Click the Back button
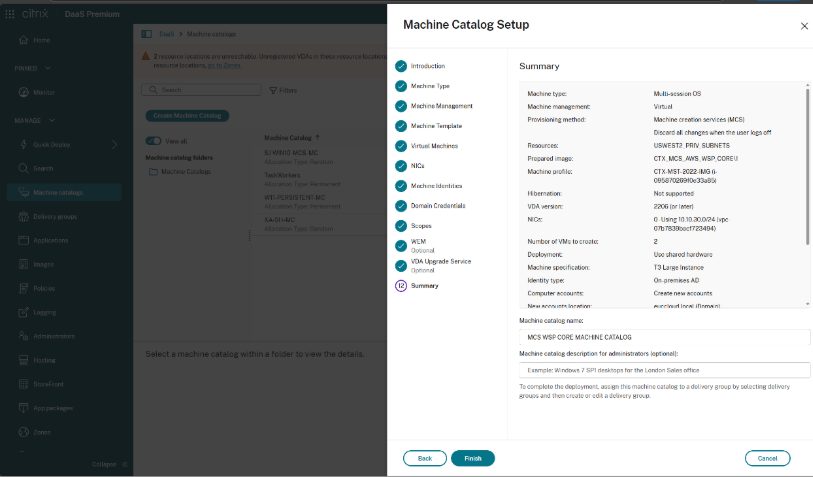The image size is (813, 477). pyautogui.click(x=425, y=458)
